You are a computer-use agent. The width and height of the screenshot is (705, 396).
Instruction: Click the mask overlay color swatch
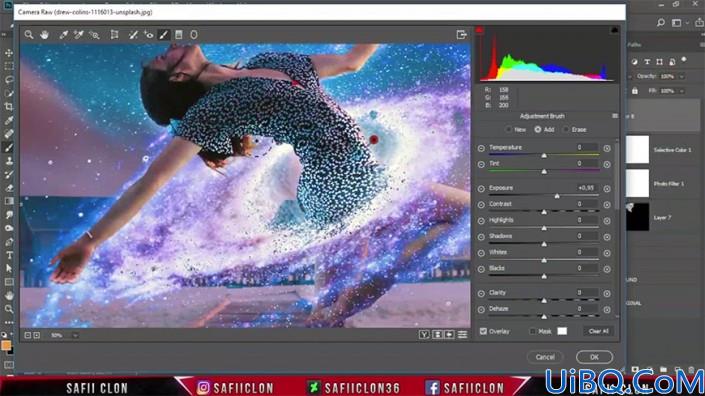(562, 331)
